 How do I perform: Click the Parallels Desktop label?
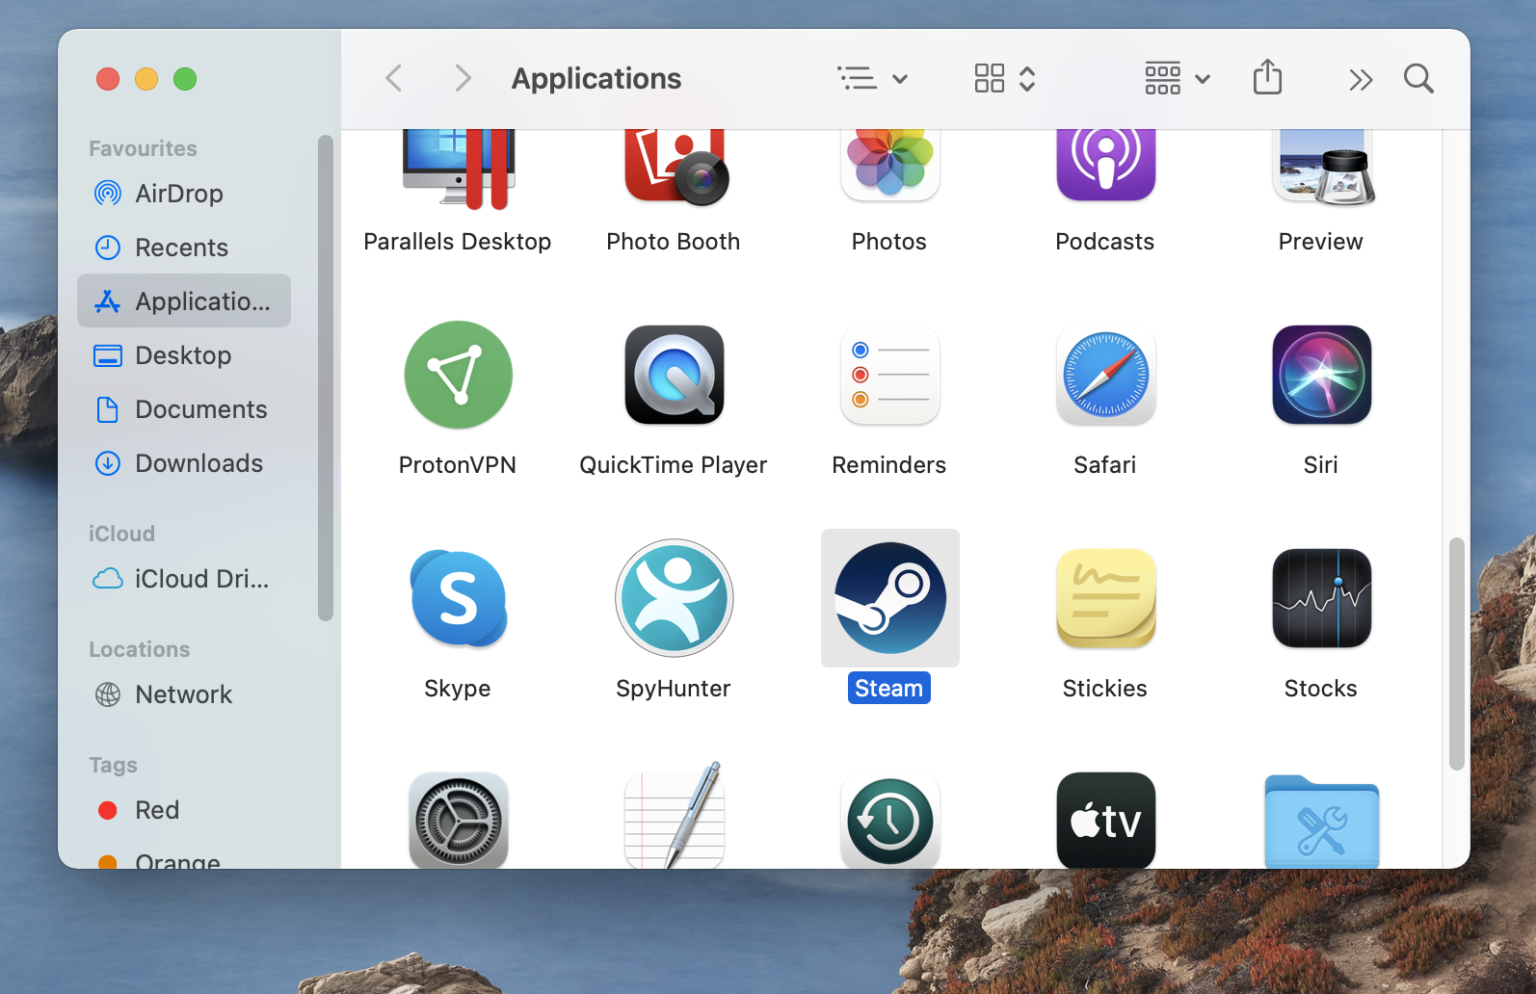457,241
